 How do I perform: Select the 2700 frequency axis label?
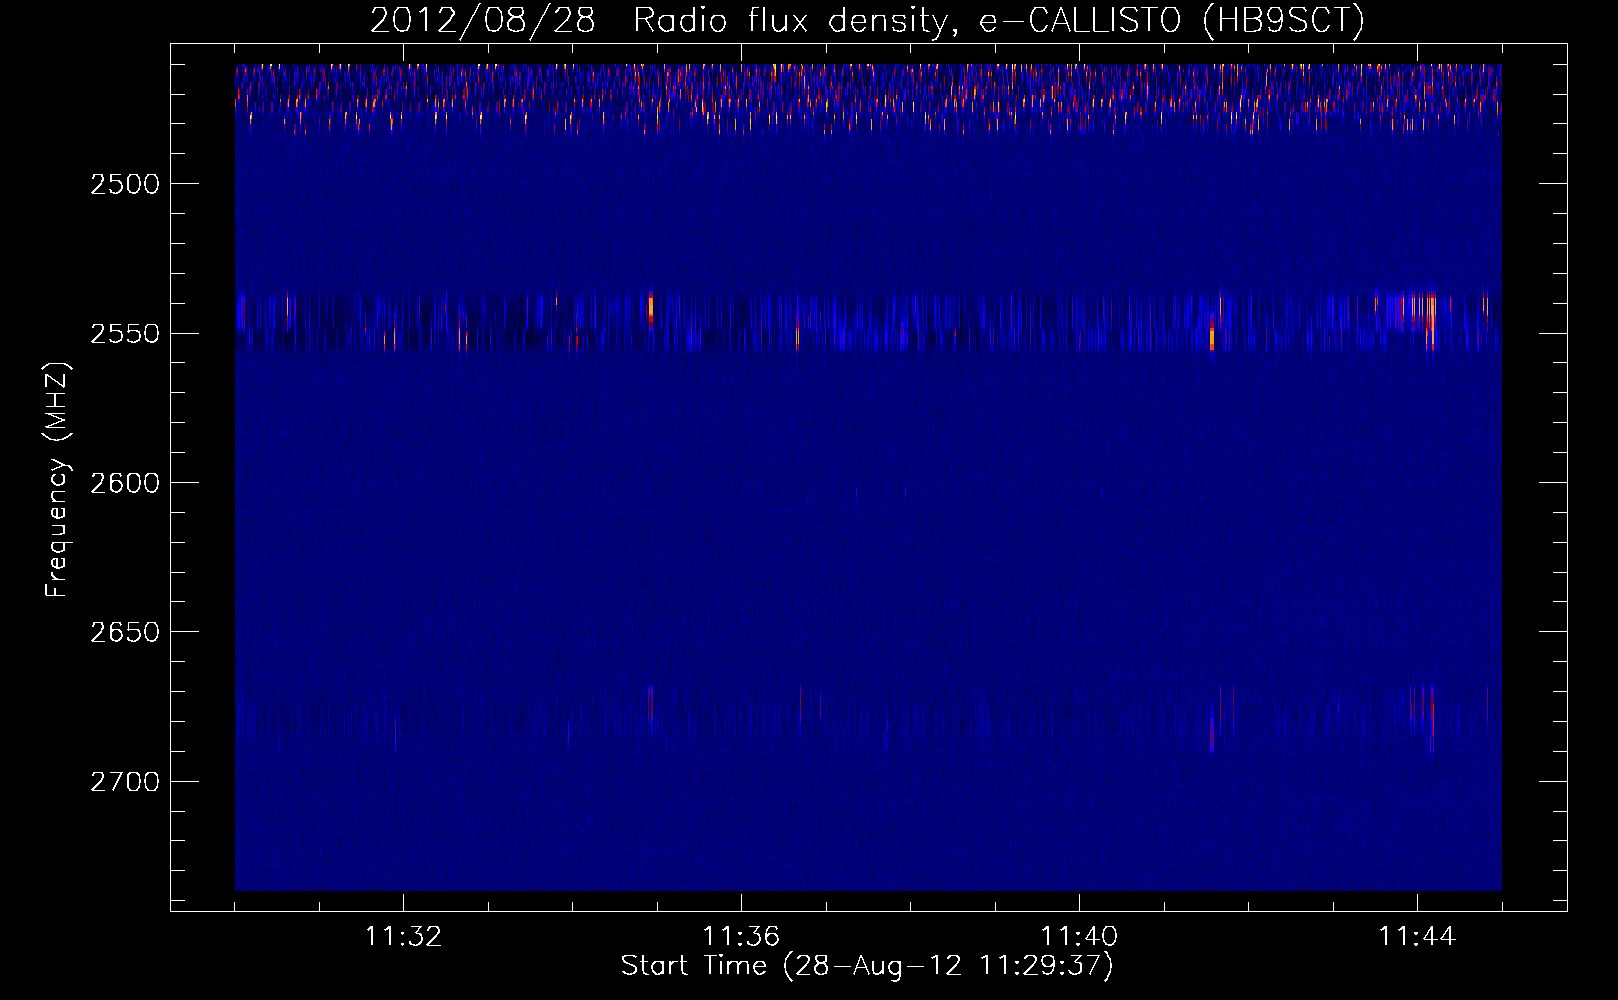click(124, 781)
